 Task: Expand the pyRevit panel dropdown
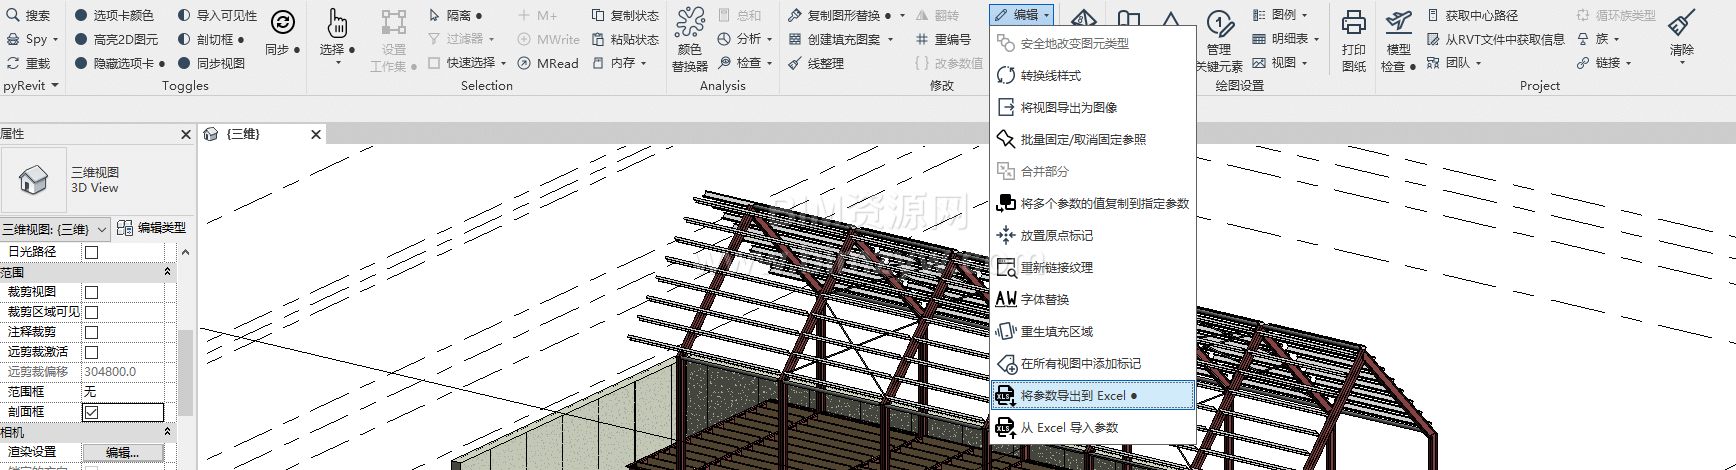click(x=55, y=86)
